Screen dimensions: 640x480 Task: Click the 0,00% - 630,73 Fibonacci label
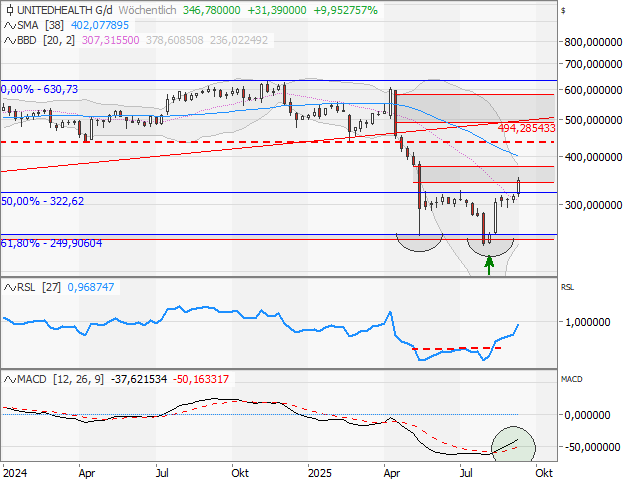pyautogui.click(x=39, y=89)
